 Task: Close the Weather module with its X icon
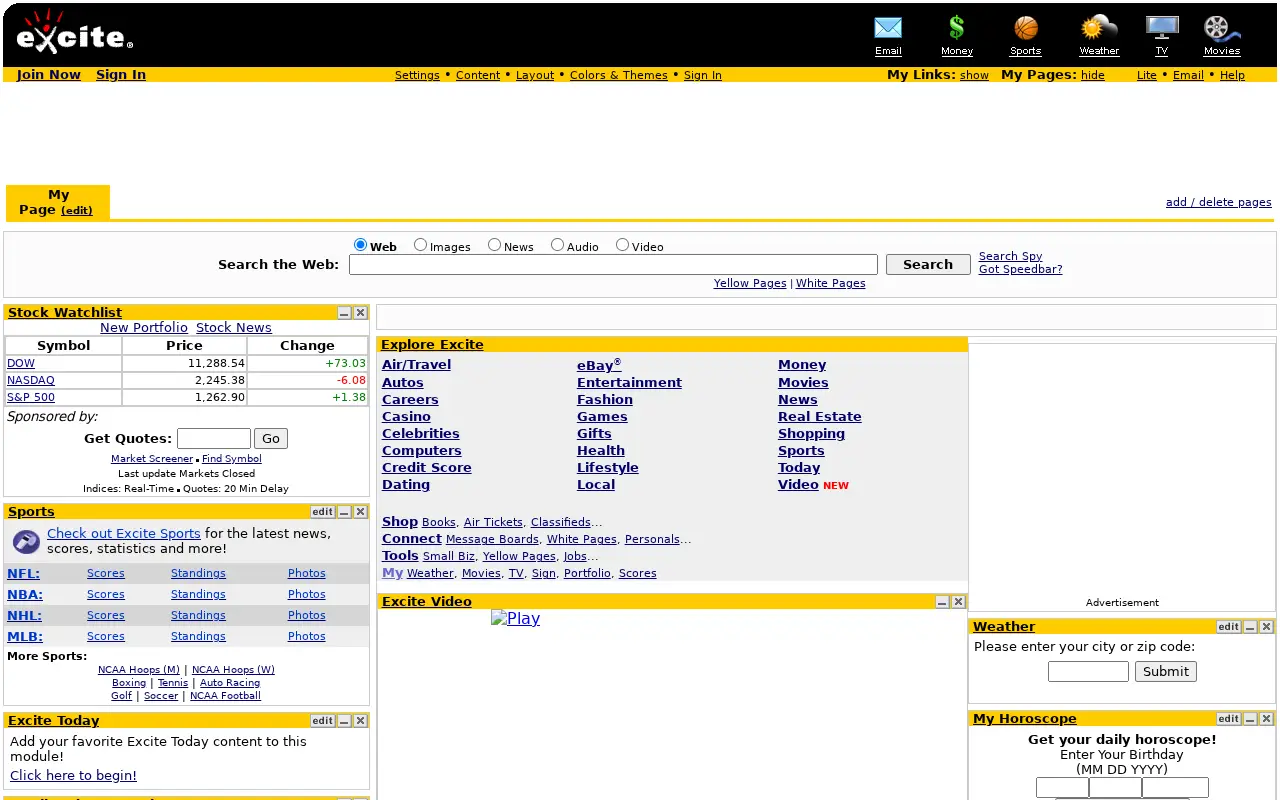[x=1267, y=627]
